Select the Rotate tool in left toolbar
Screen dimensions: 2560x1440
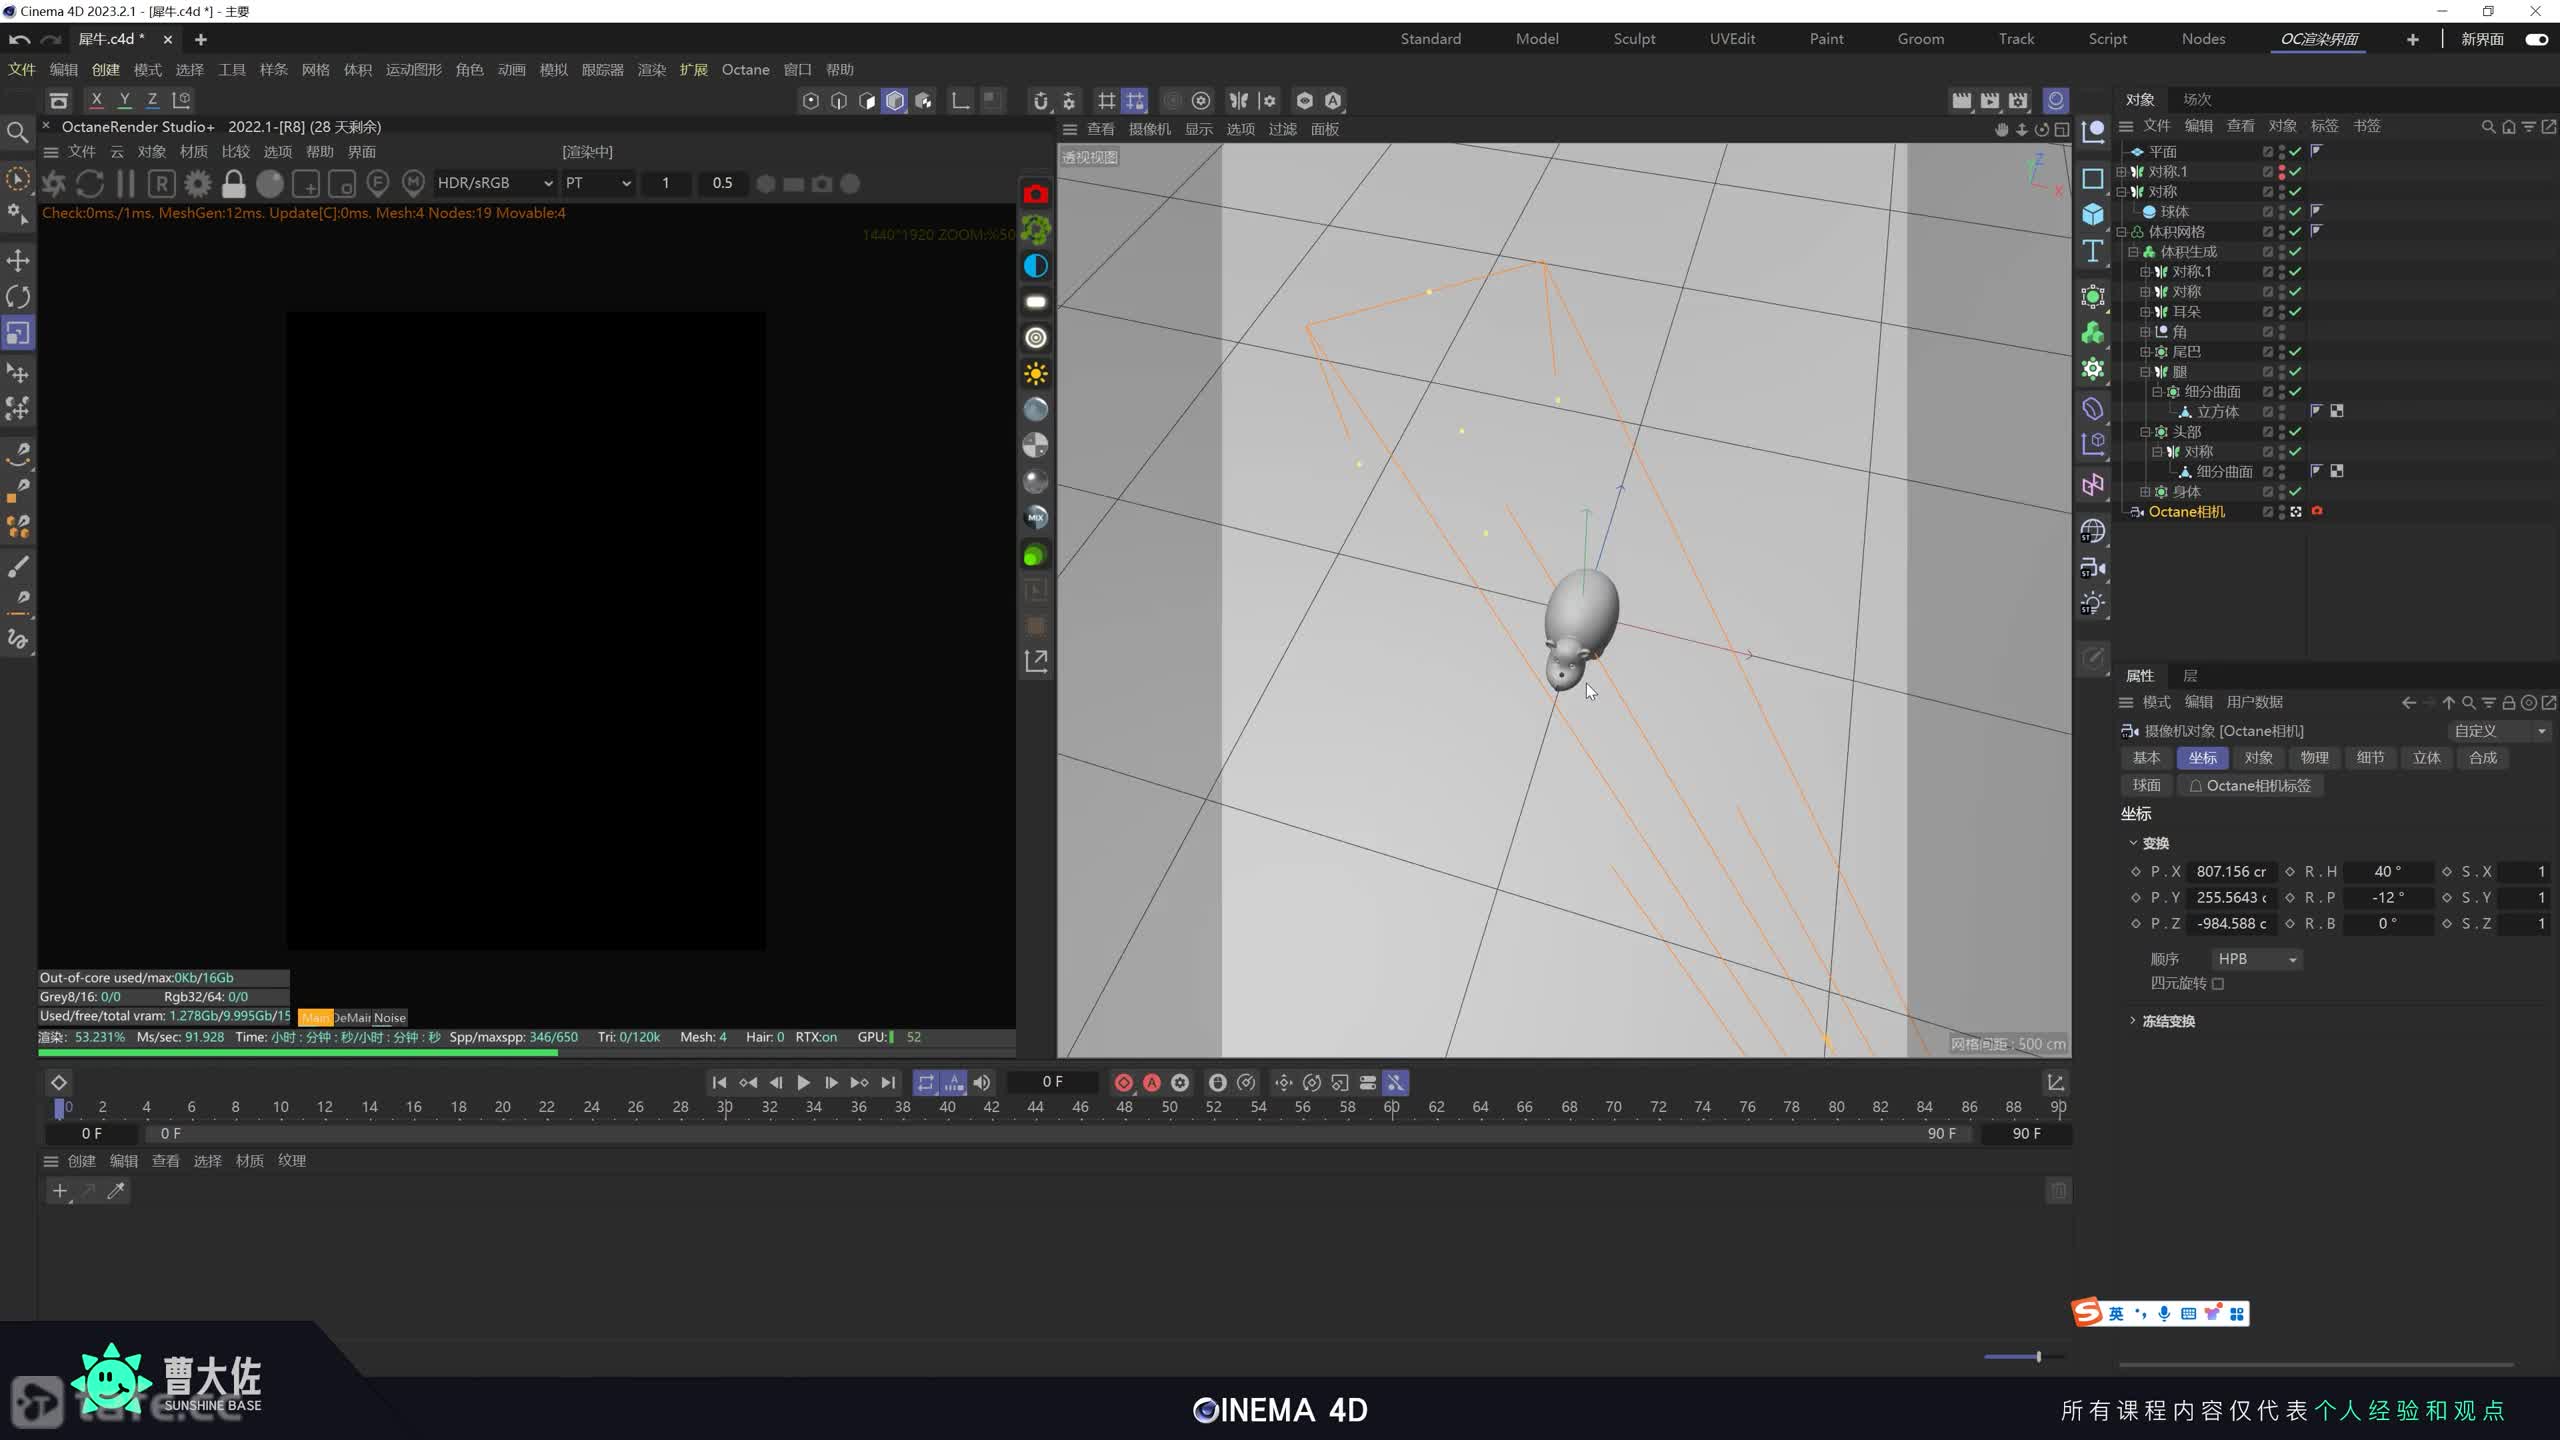tap(18, 297)
